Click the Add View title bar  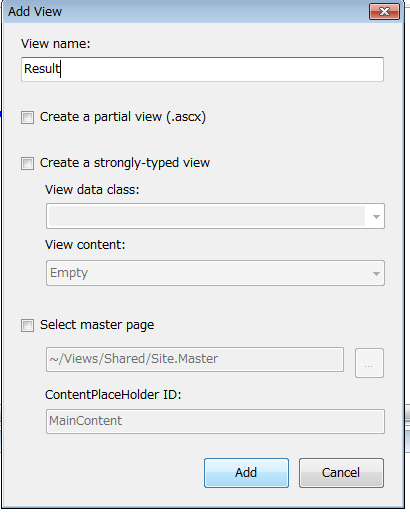click(187, 12)
